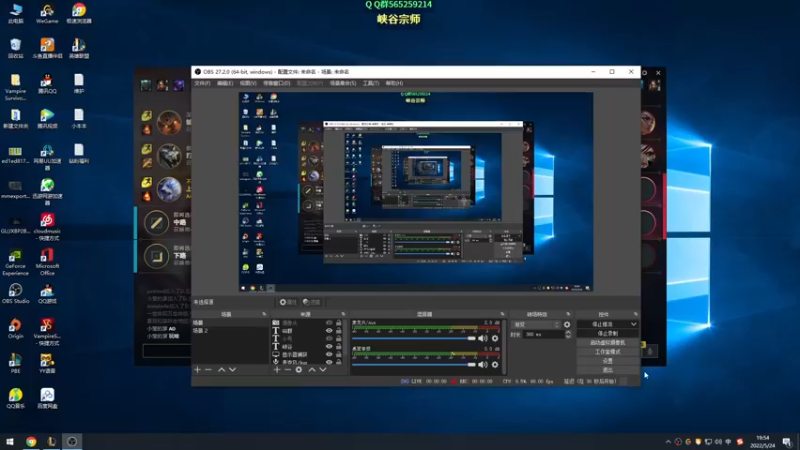The image size is (800, 450).
Task: Pop out the Scene Transitions dock panel
Action: (568, 314)
